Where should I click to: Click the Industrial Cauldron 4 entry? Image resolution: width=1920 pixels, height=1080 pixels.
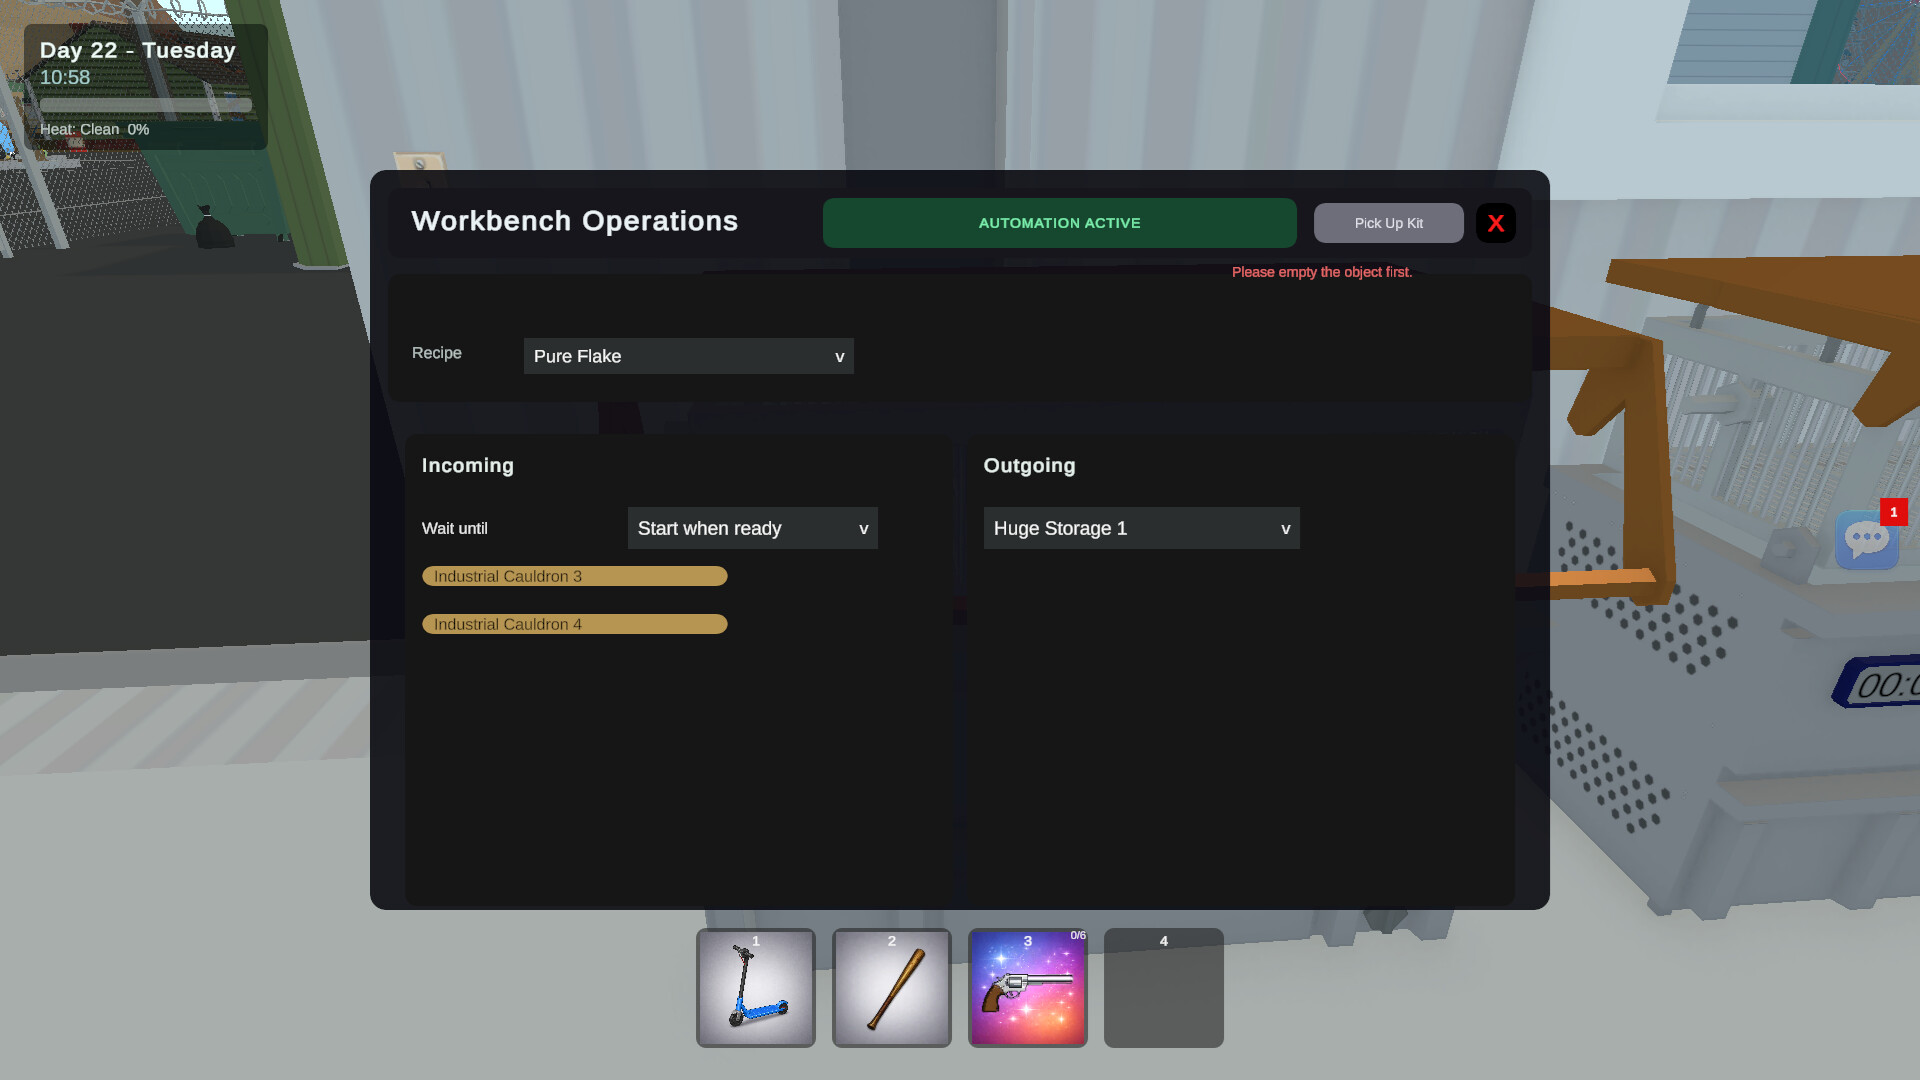(x=575, y=624)
